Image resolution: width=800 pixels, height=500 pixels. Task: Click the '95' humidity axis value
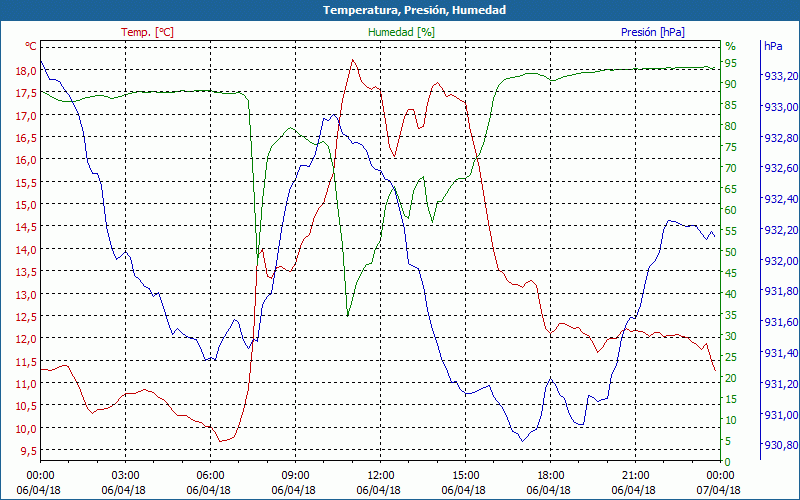click(731, 63)
